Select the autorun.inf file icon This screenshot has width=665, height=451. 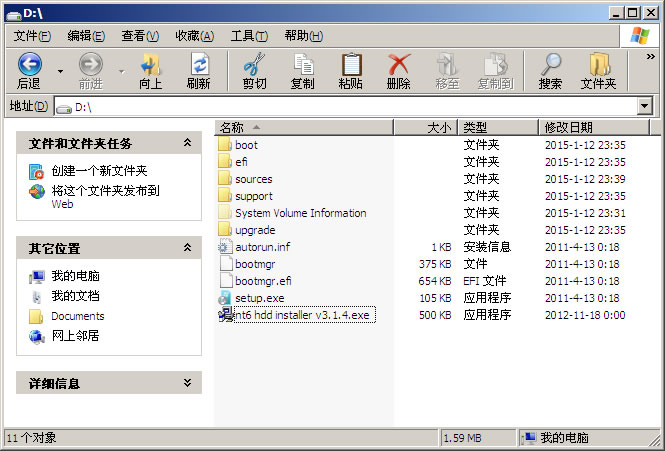pyautogui.click(x=225, y=247)
